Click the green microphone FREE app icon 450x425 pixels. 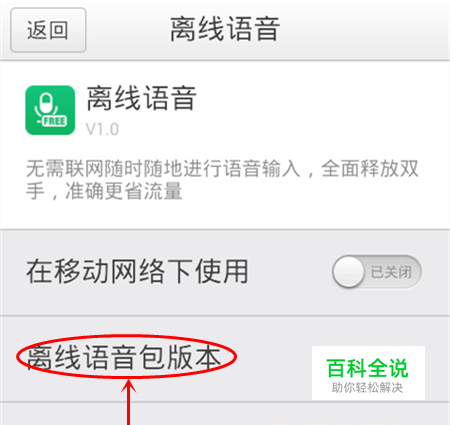[x=50, y=110]
